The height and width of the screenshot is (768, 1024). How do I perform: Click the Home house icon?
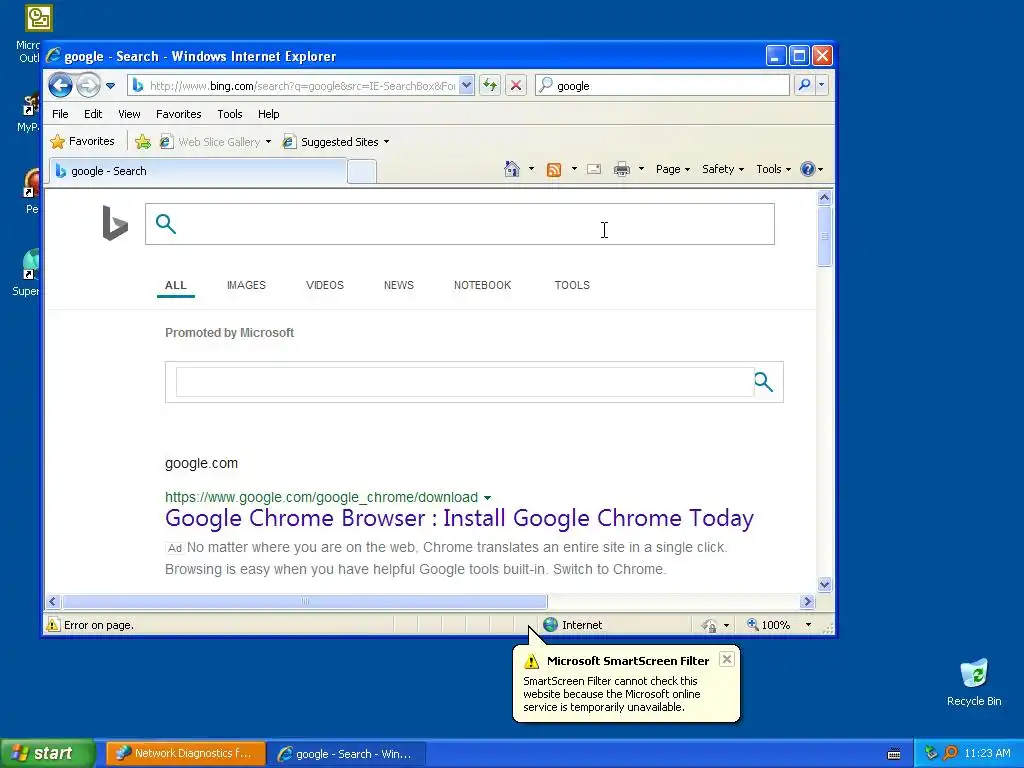click(512, 169)
